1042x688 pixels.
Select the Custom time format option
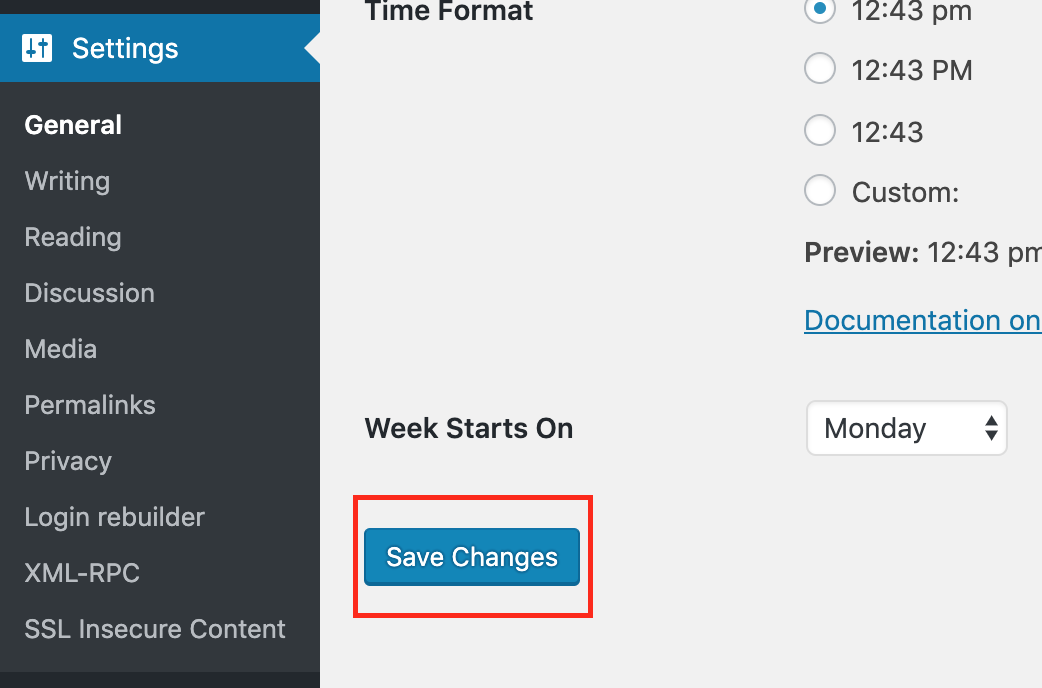point(820,190)
